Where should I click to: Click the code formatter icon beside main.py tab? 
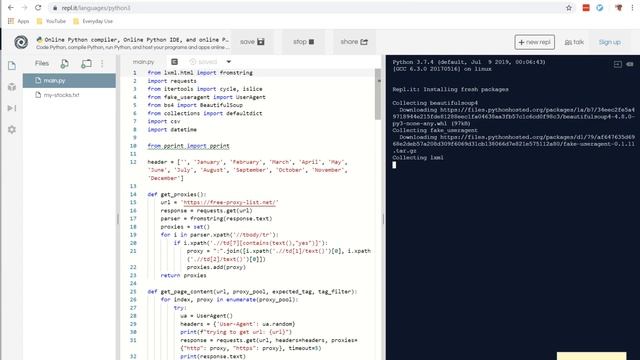point(174,62)
